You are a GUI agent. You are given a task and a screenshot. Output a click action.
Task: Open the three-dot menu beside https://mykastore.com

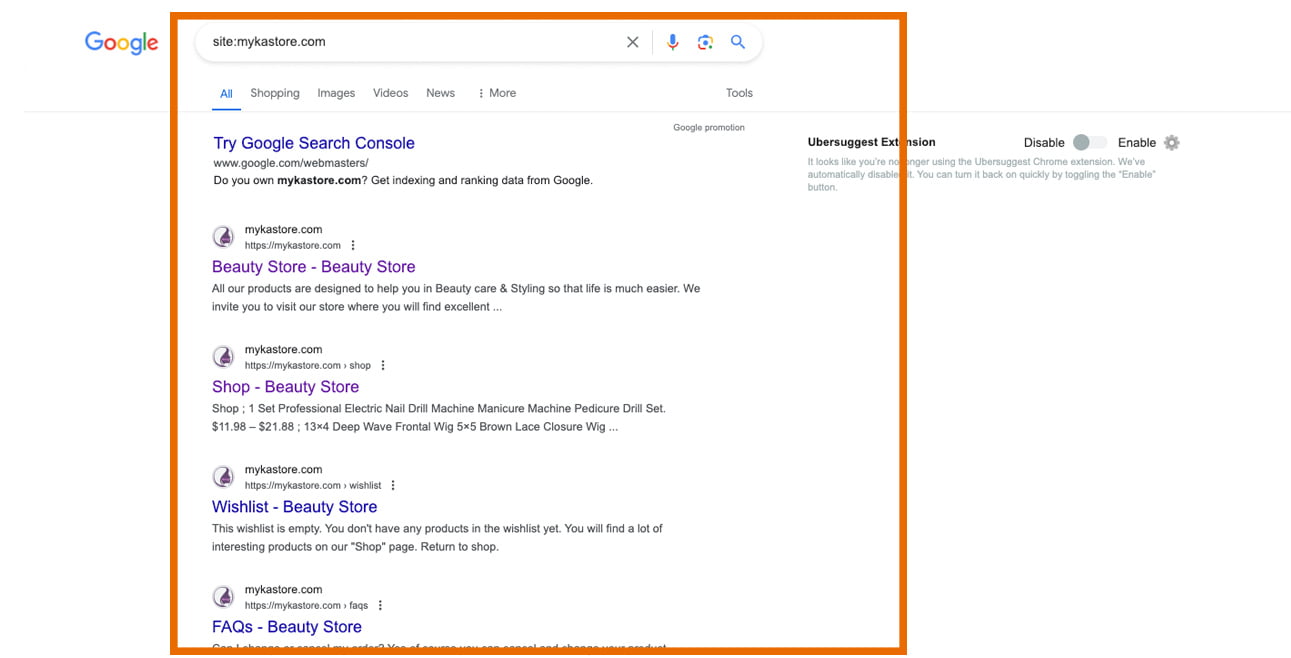pos(353,246)
